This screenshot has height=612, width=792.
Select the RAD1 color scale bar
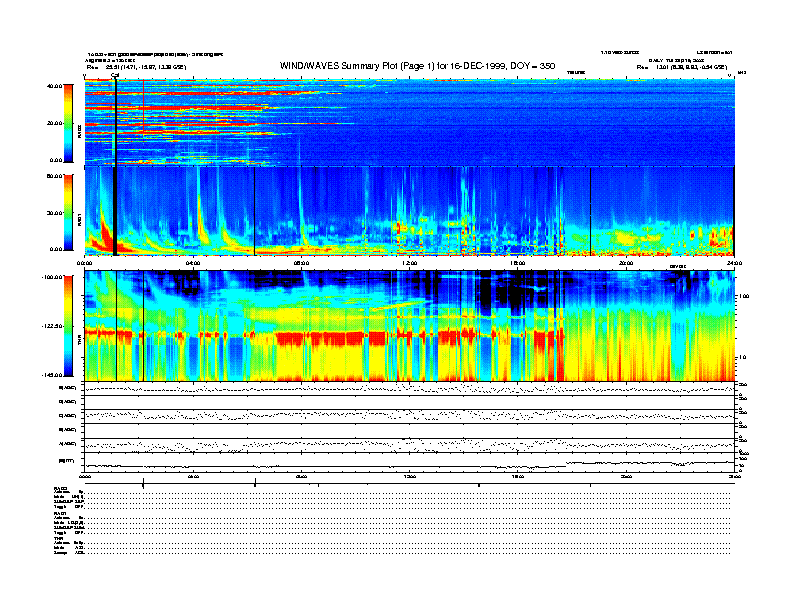coord(68,213)
